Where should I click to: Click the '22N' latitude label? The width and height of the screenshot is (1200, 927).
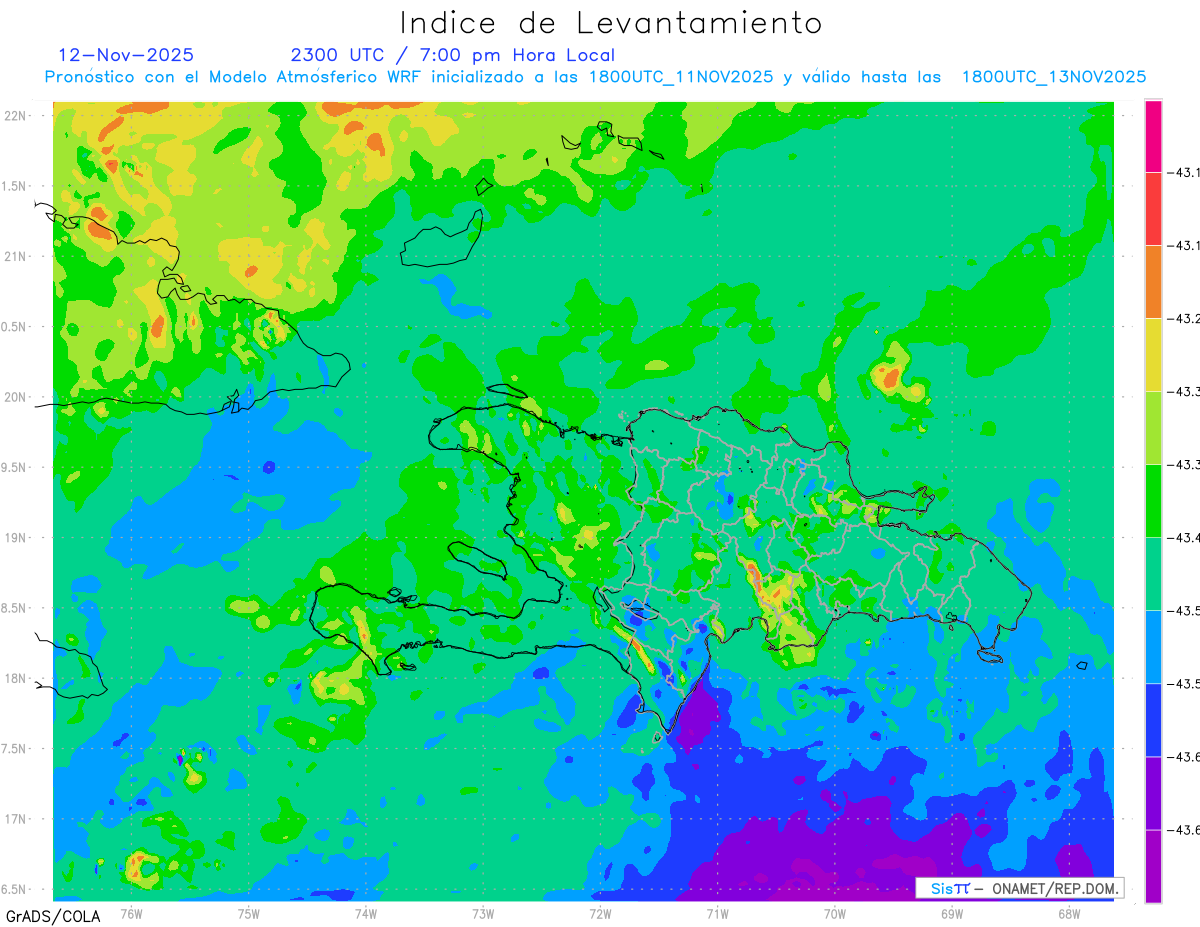(15, 116)
